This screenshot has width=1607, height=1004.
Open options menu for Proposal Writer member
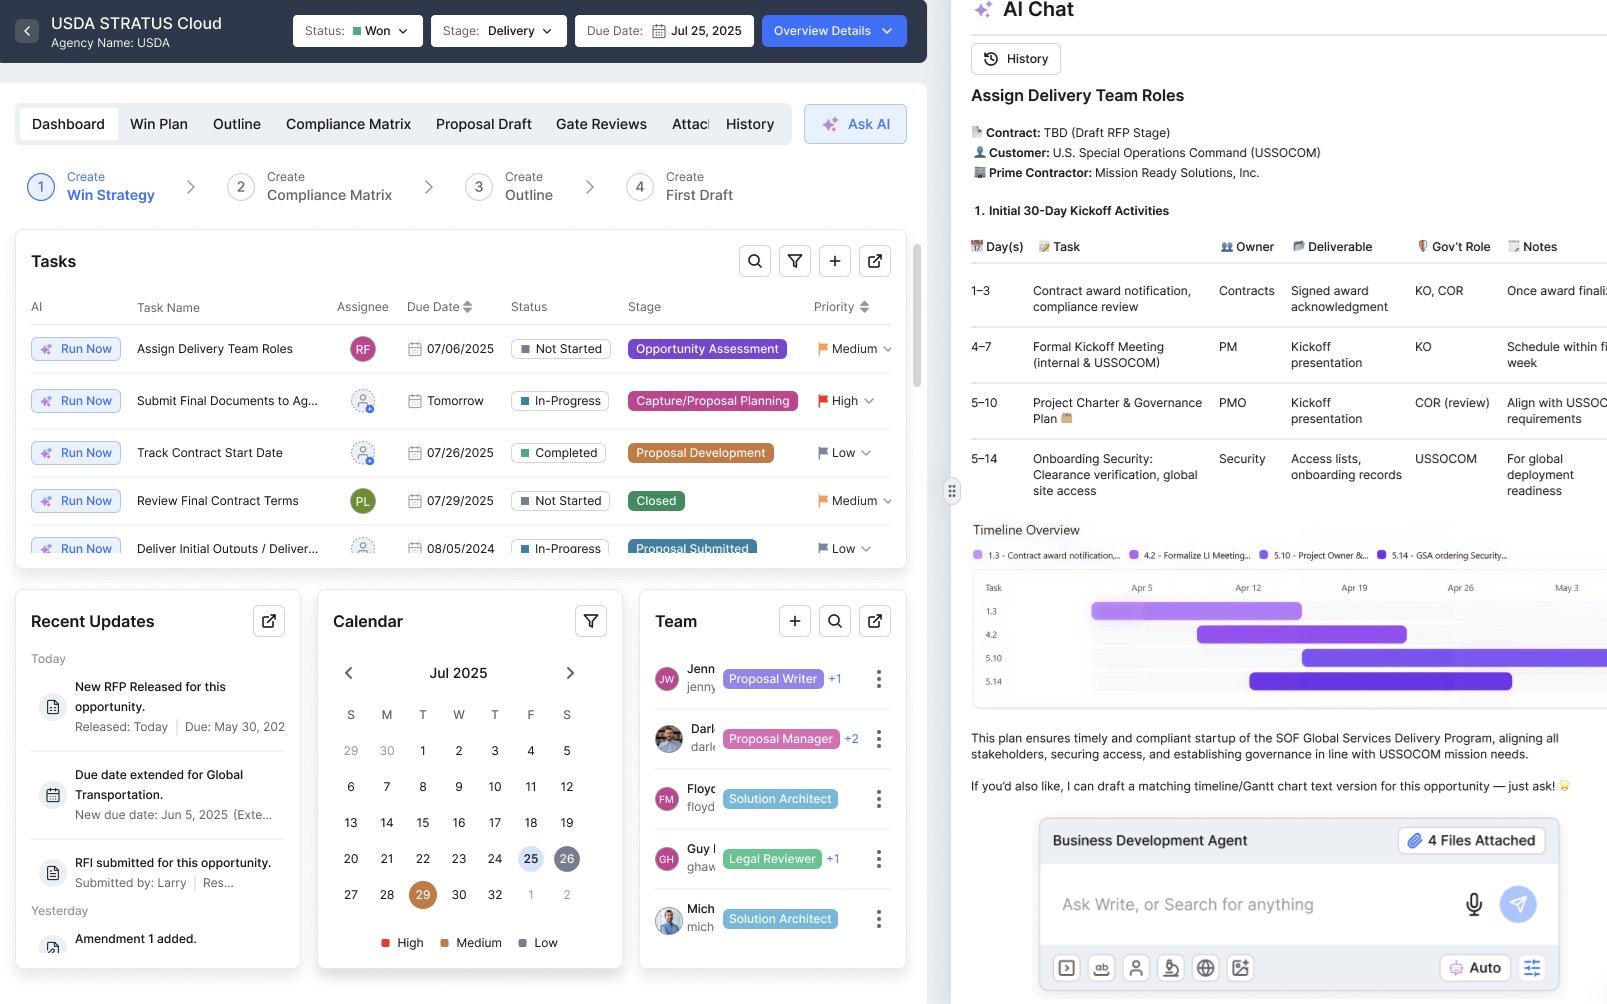(x=879, y=679)
